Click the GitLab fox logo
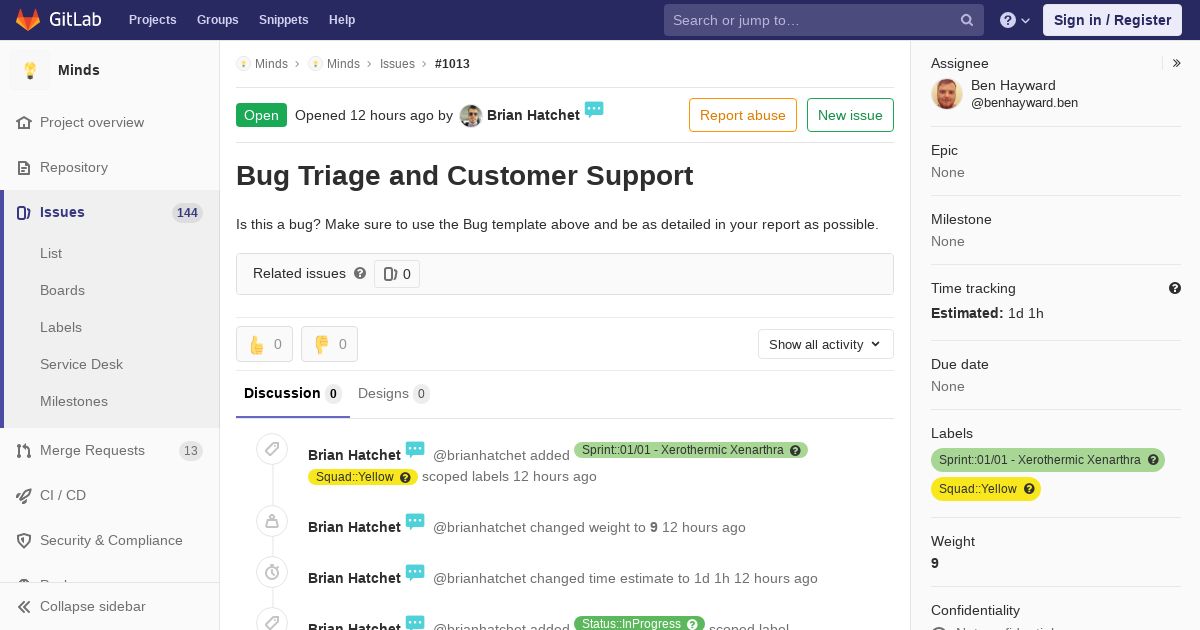1200x630 pixels. pyautogui.click(x=29, y=19)
